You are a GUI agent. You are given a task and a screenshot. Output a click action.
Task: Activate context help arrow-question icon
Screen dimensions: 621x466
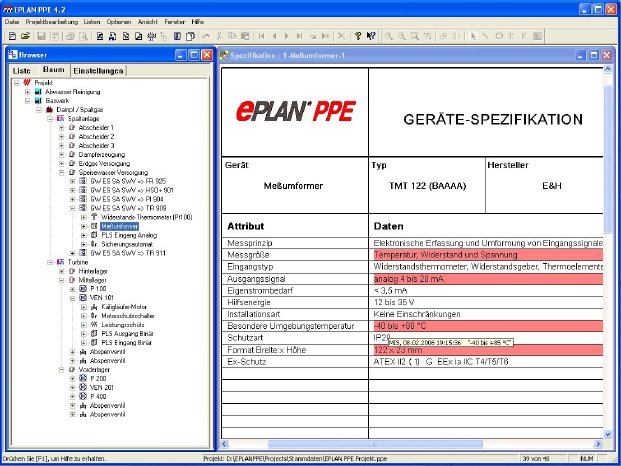click(371, 36)
